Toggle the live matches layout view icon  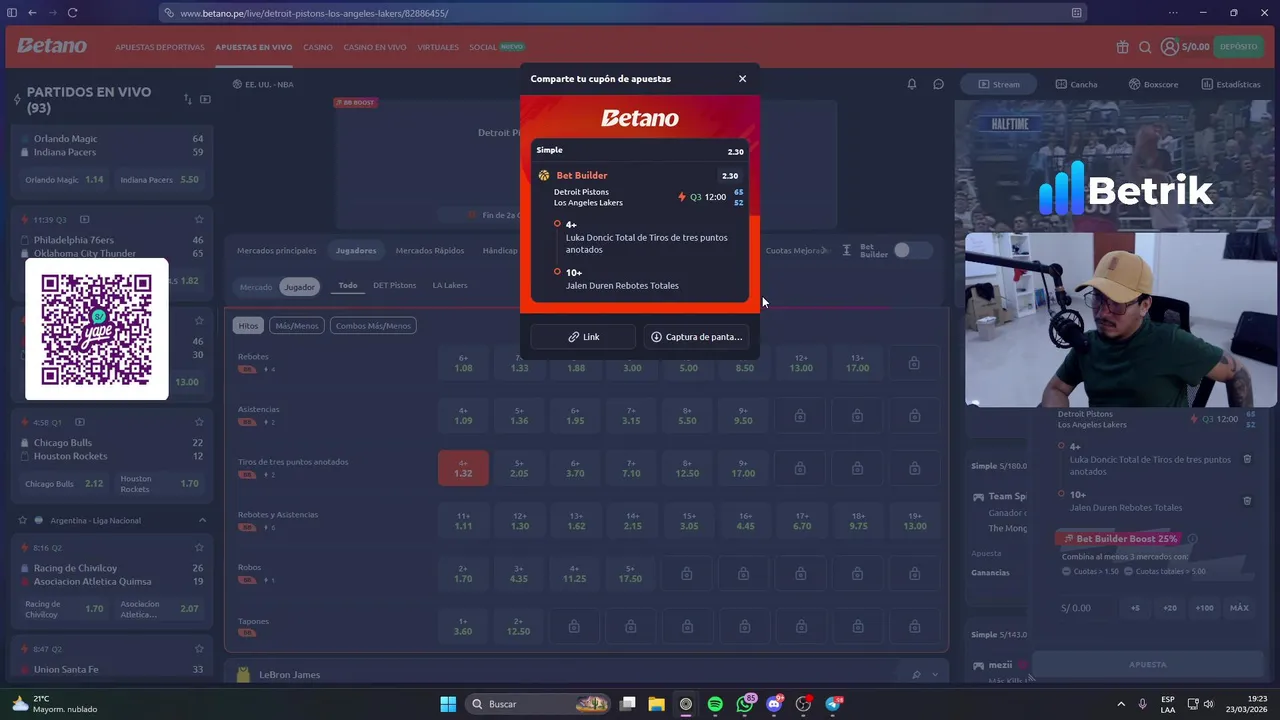[x=205, y=99]
